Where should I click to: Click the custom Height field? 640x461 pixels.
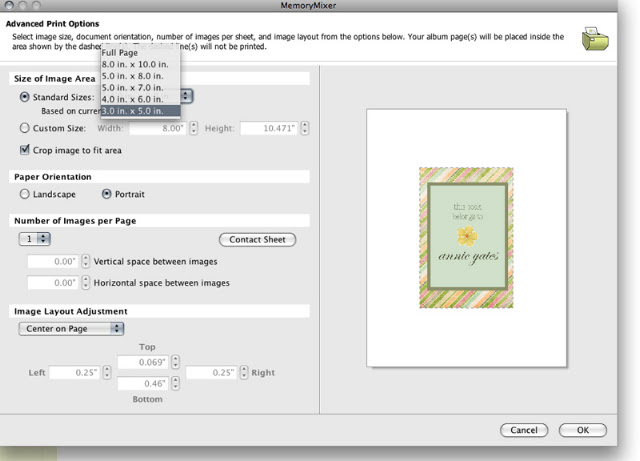pos(270,128)
